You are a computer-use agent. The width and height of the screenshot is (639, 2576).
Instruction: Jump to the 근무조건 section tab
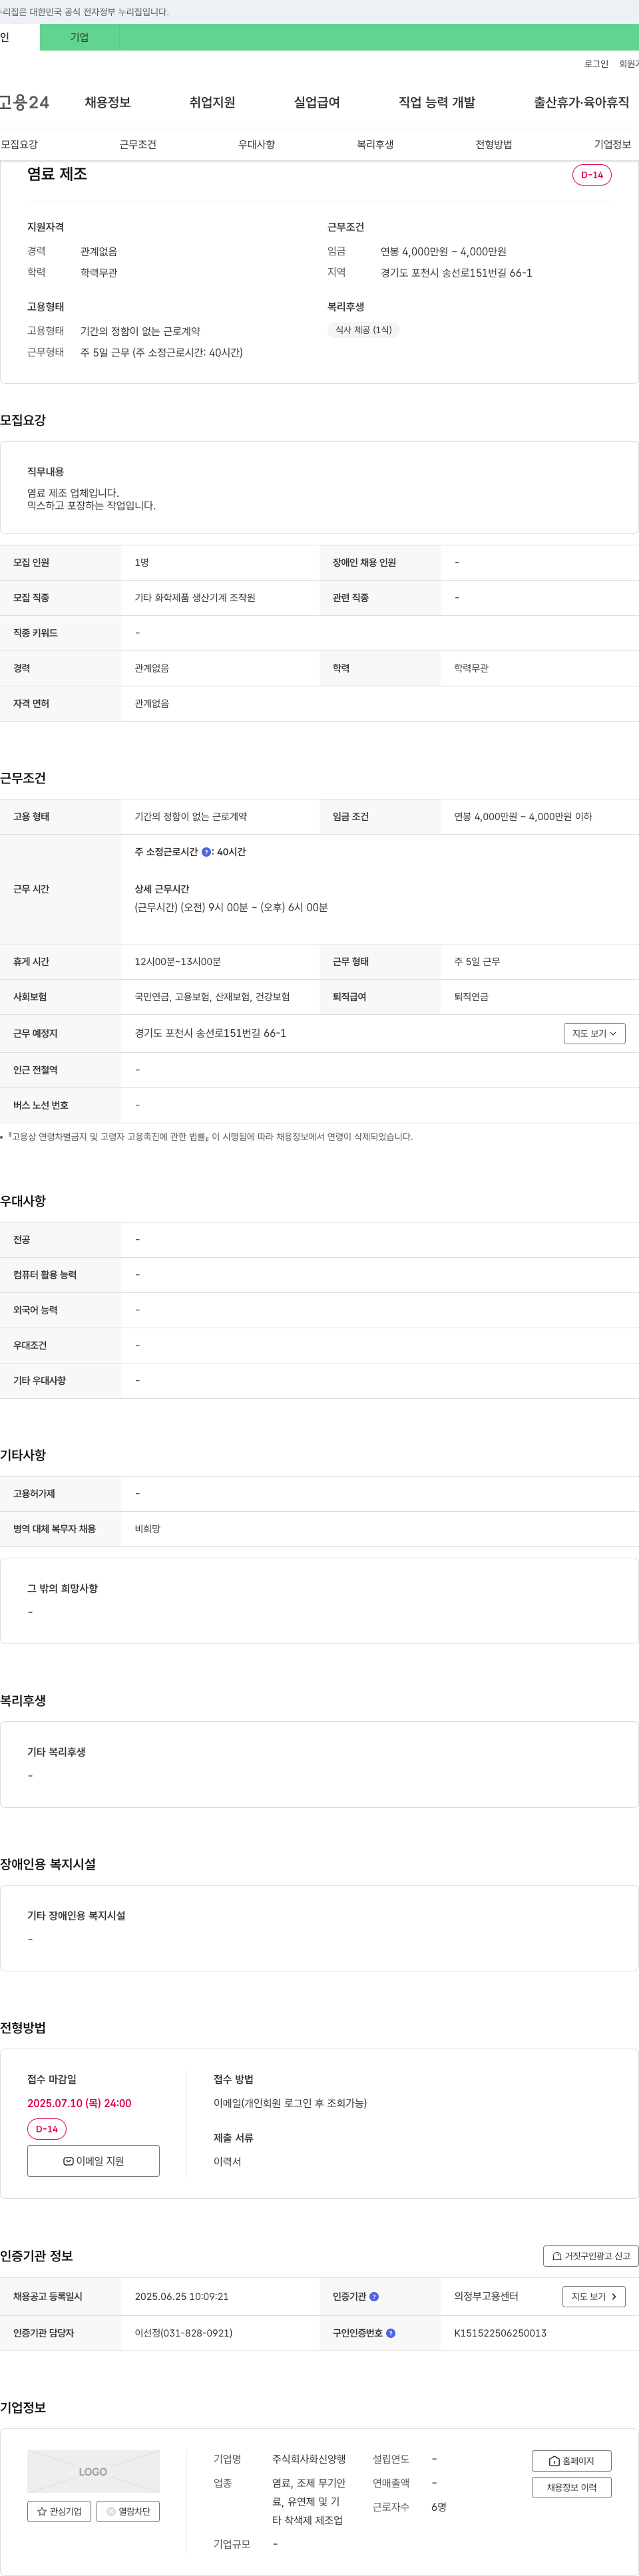[x=138, y=144]
